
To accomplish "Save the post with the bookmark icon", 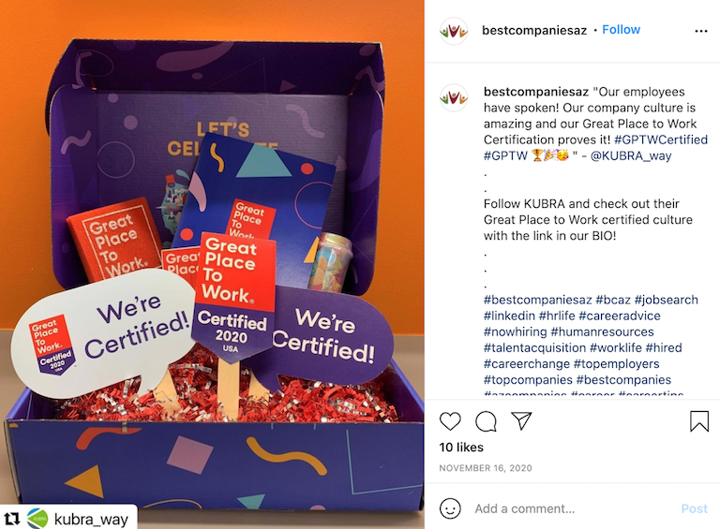I will point(699,421).
